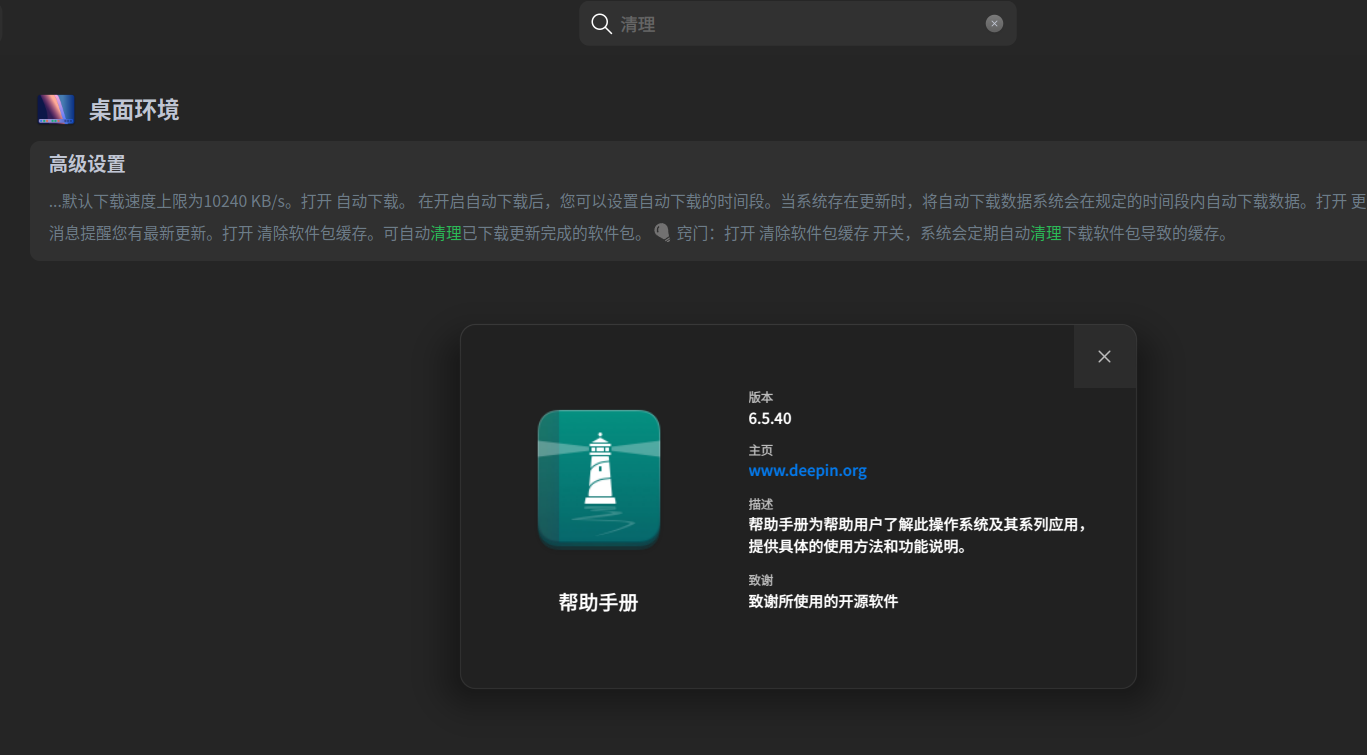Click the 帮助手册 app name label
The image size is (1367, 755).
pos(598,603)
